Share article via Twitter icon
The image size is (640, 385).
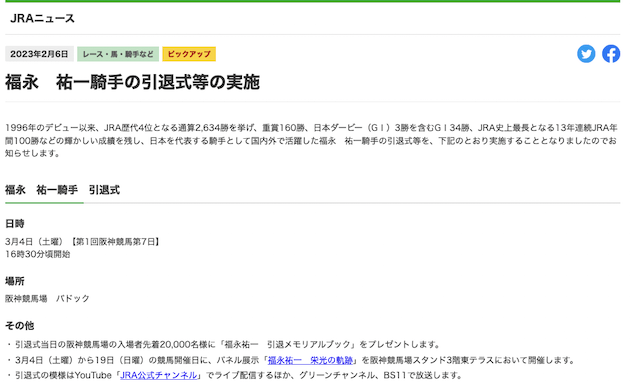pos(586,54)
